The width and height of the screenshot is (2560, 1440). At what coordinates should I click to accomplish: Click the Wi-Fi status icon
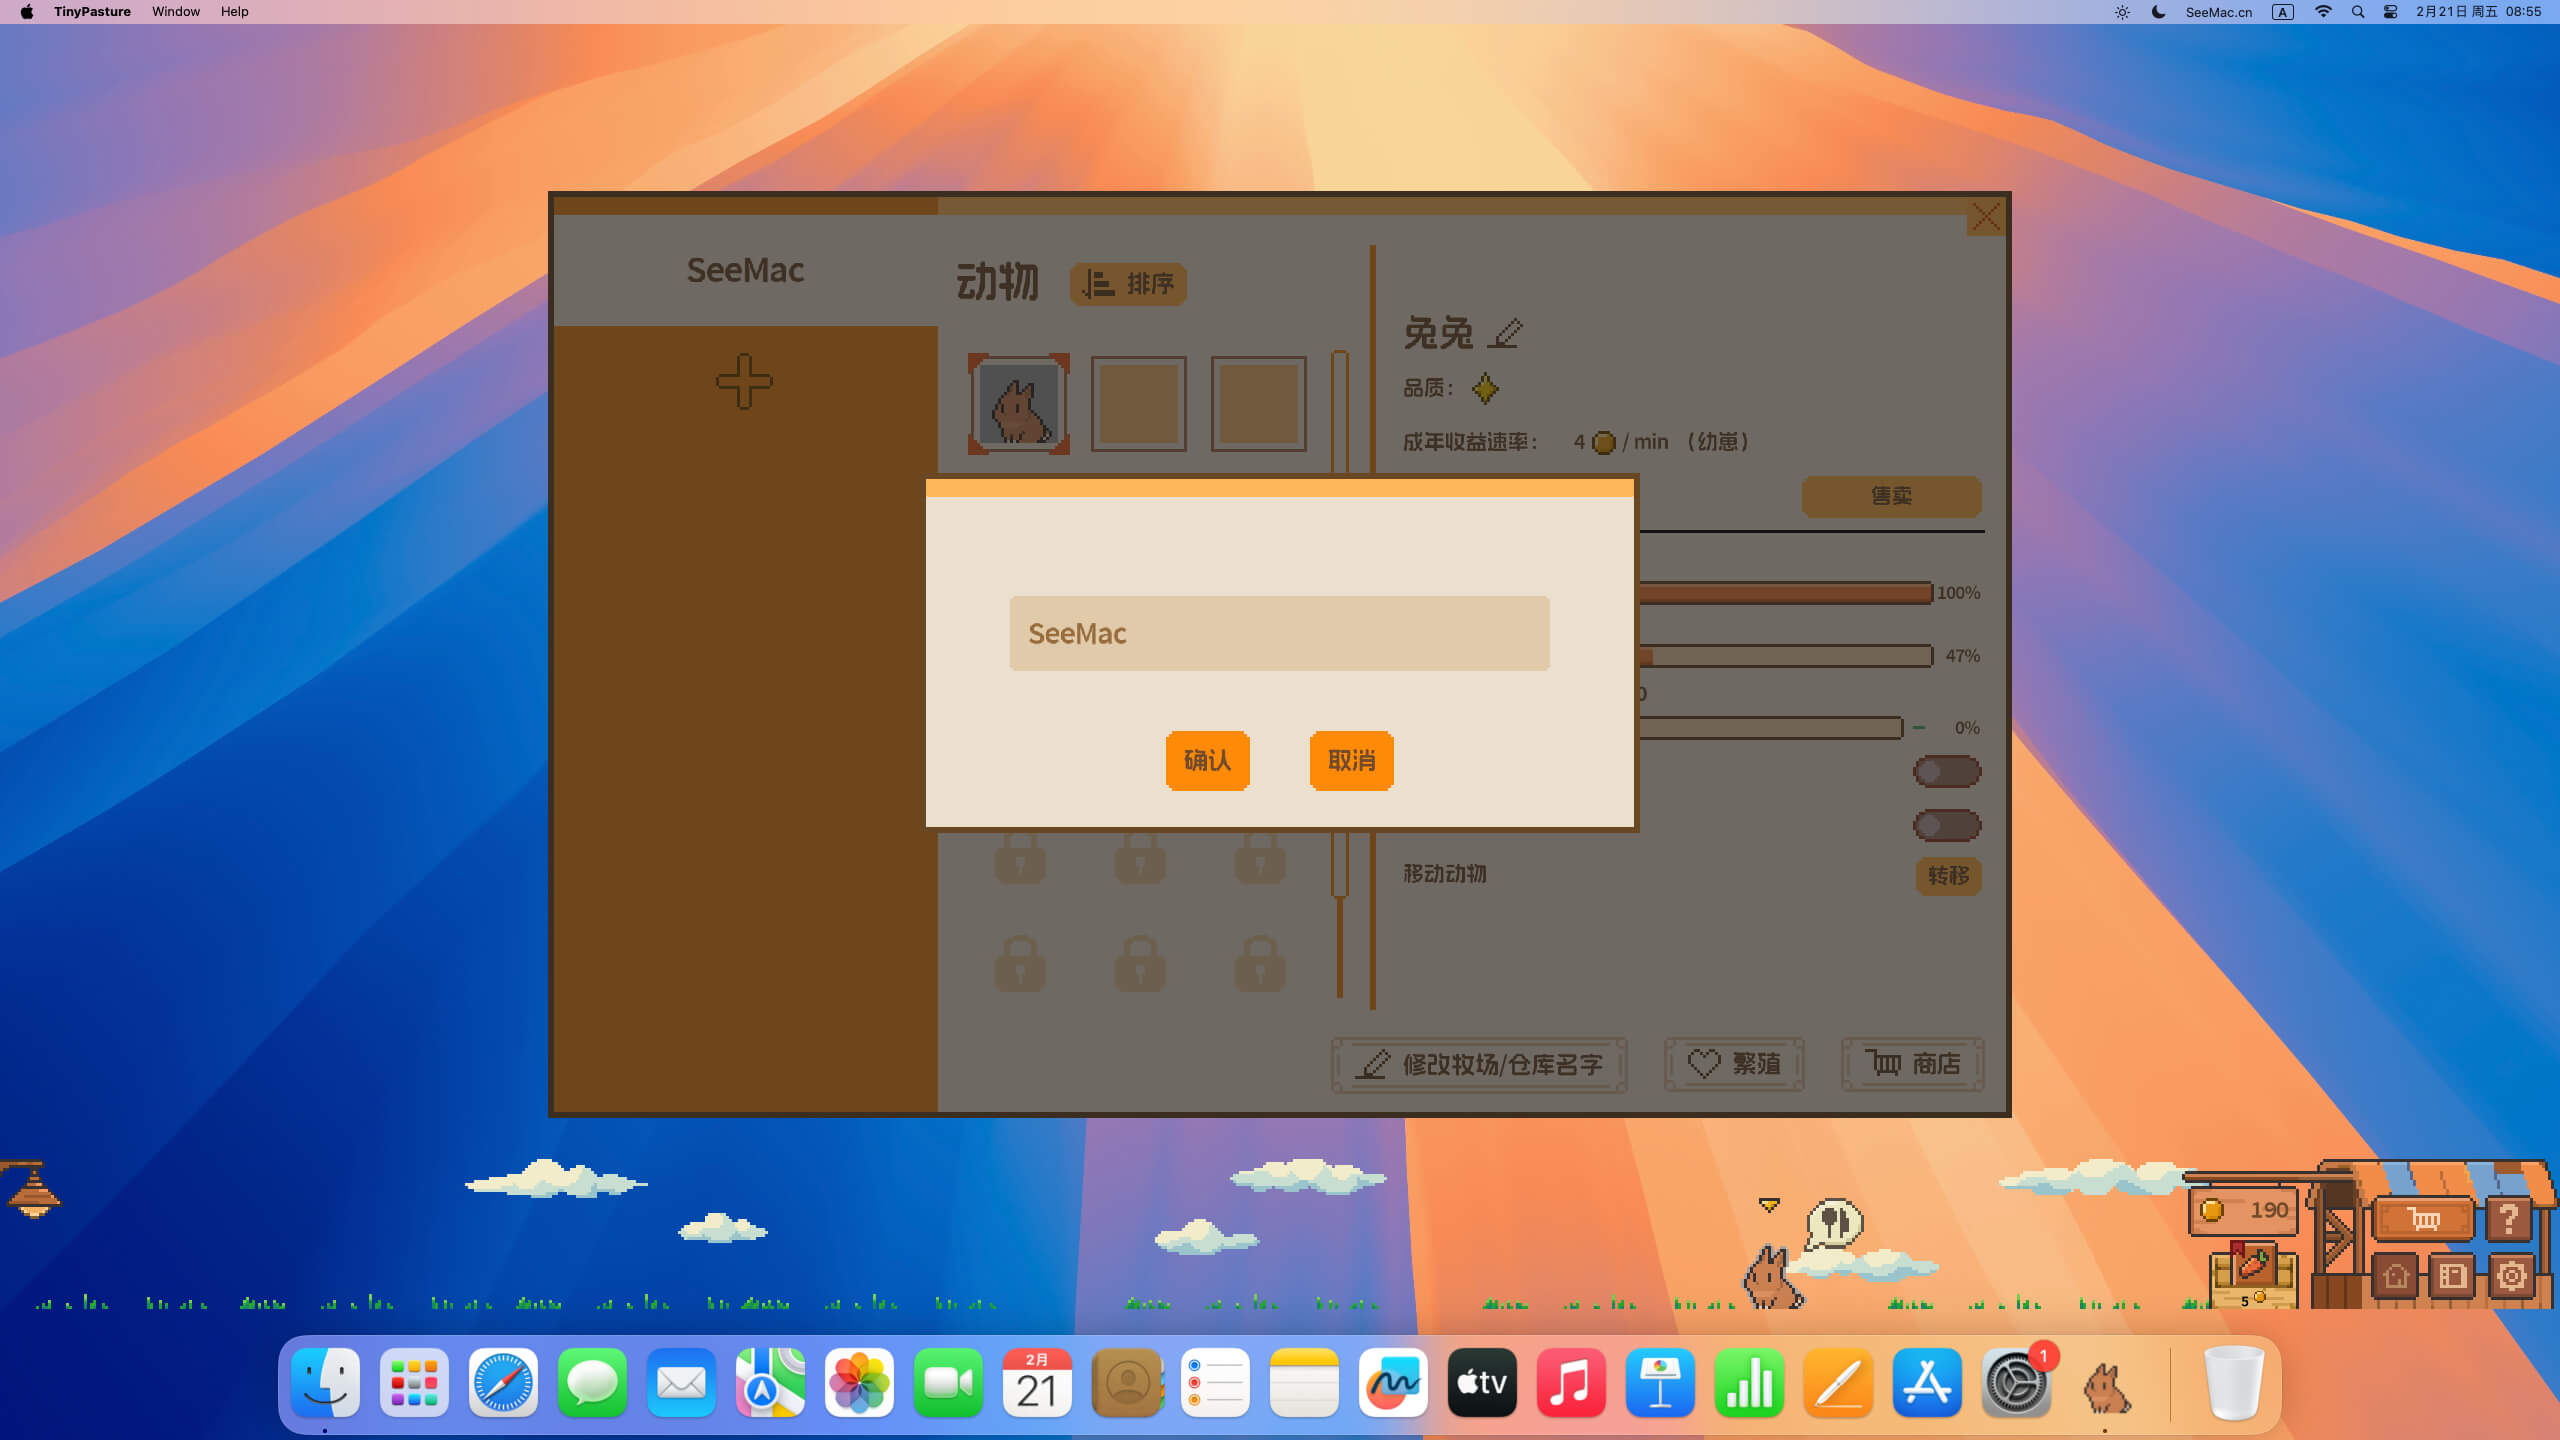pyautogui.click(x=2323, y=12)
